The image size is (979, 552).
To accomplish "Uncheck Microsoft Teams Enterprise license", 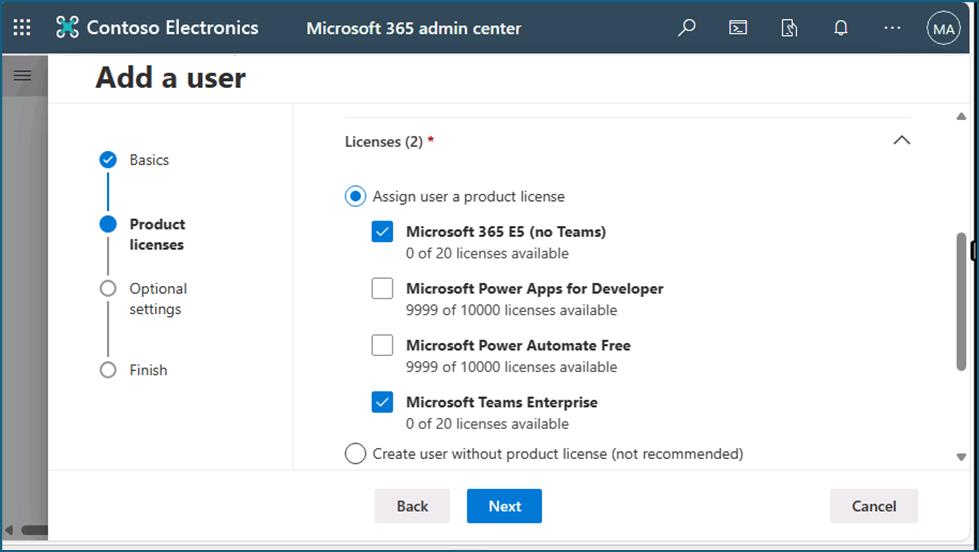I will tap(382, 402).
